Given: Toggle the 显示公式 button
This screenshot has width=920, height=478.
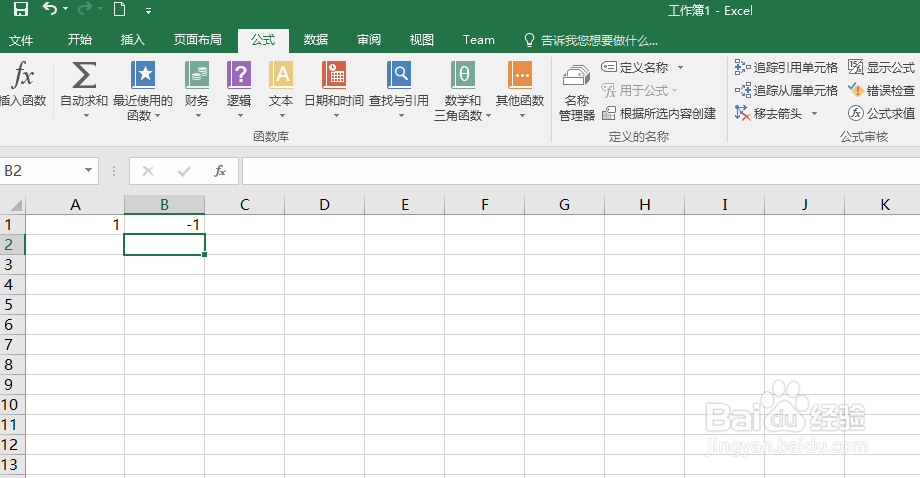Looking at the screenshot, I should tap(881, 67).
